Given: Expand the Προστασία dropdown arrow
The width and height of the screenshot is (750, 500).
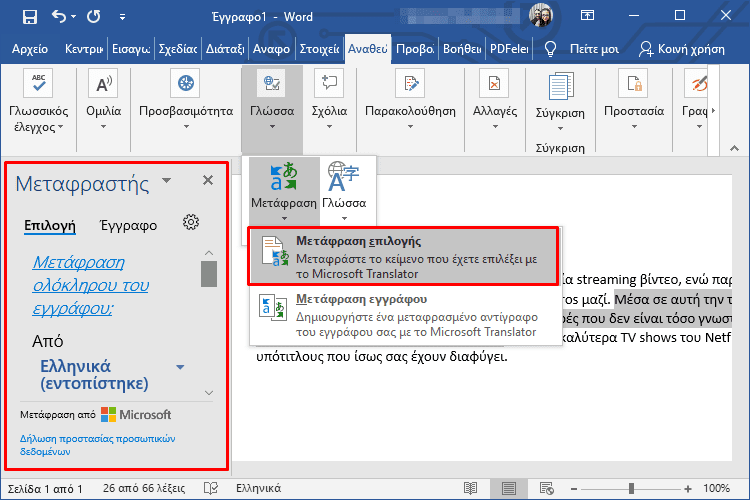Looking at the screenshot, I should coord(634,127).
